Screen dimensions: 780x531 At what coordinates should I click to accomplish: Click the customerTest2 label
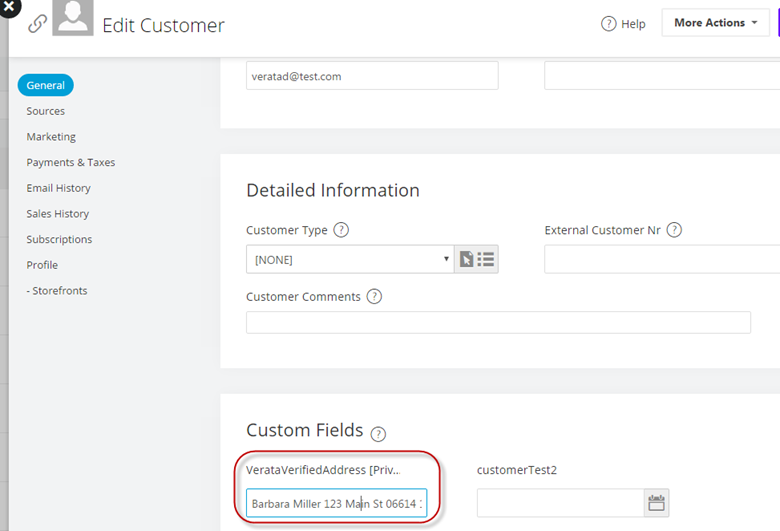(517, 470)
